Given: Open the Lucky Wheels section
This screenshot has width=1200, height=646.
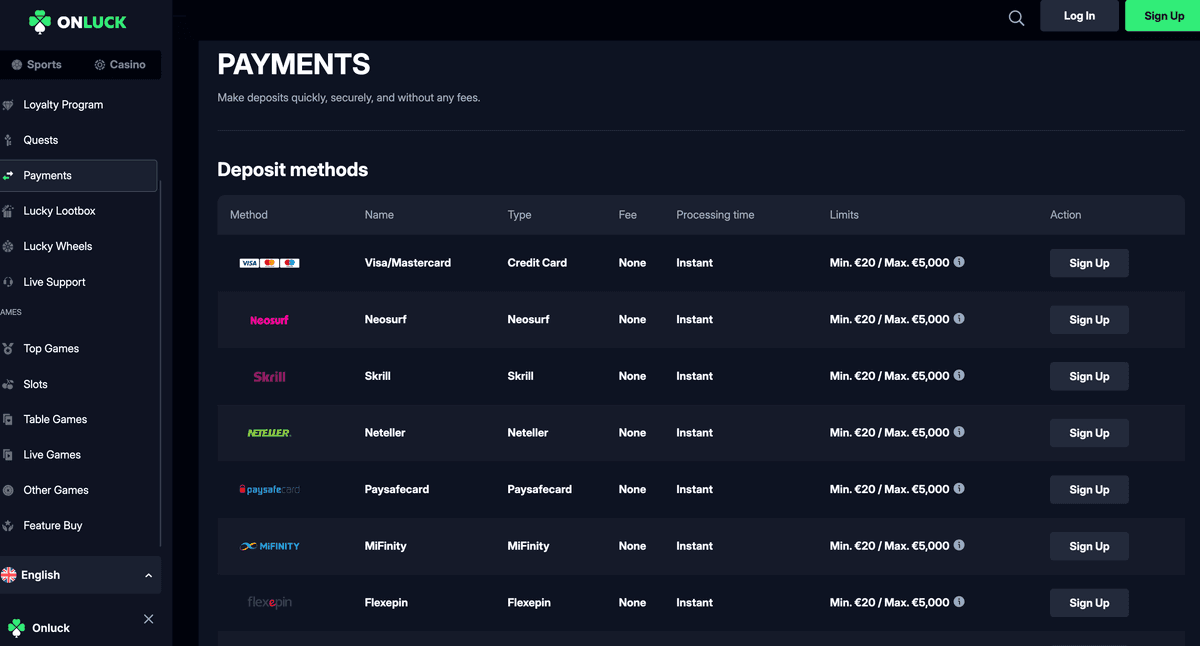Looking at the screenshot, I should point(56,246).
